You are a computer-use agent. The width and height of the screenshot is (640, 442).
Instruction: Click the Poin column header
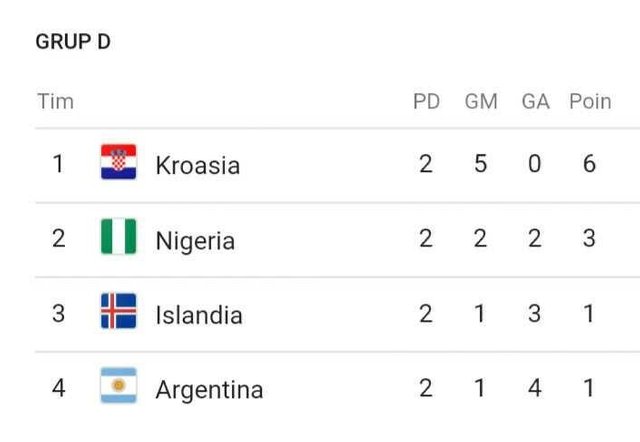(x=590, y=102)
